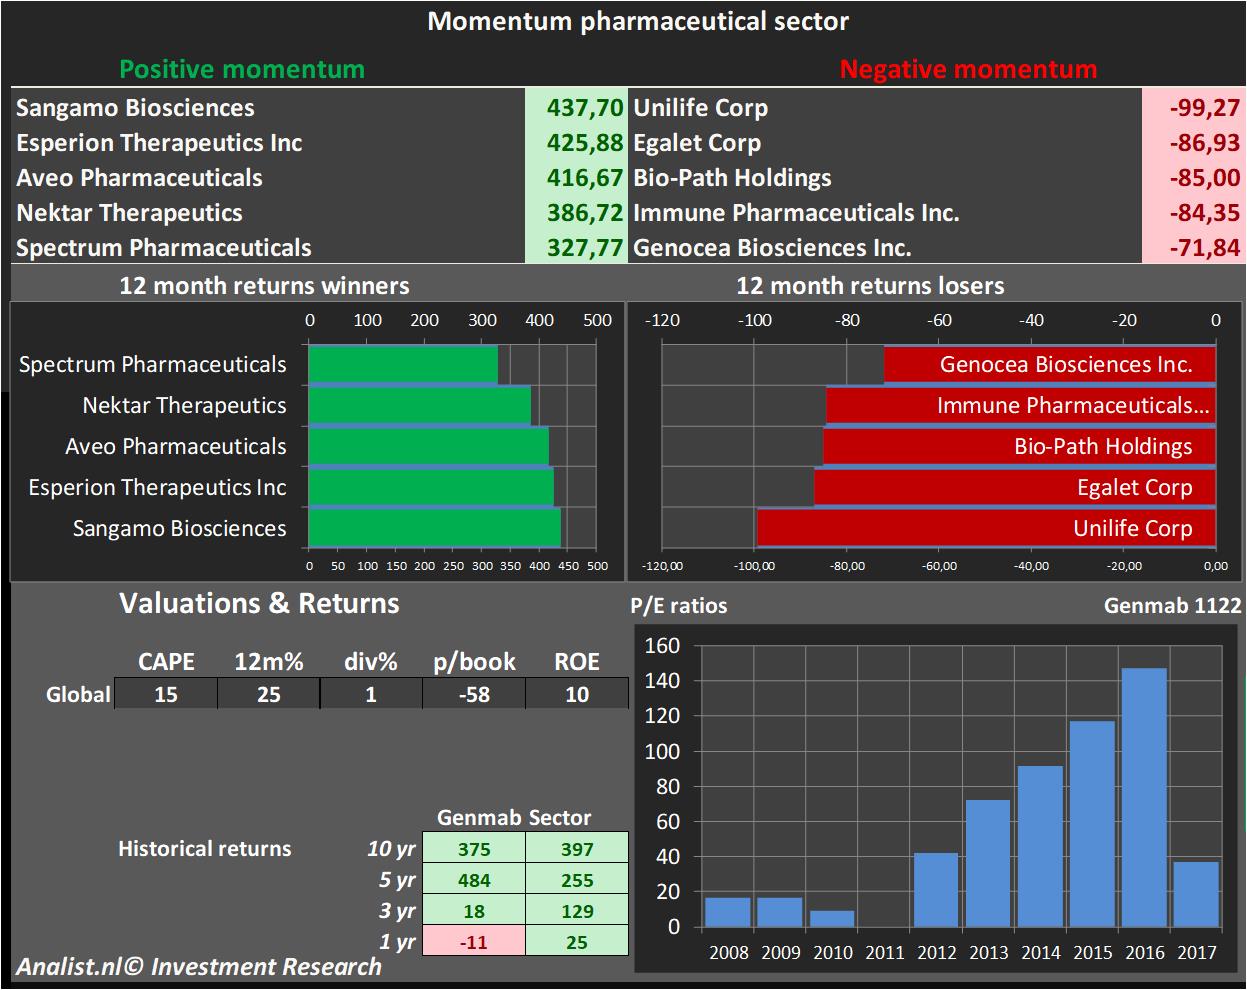Click Sector 10 yr return 397
The image size is (1247, 990).
pos(577,849)
